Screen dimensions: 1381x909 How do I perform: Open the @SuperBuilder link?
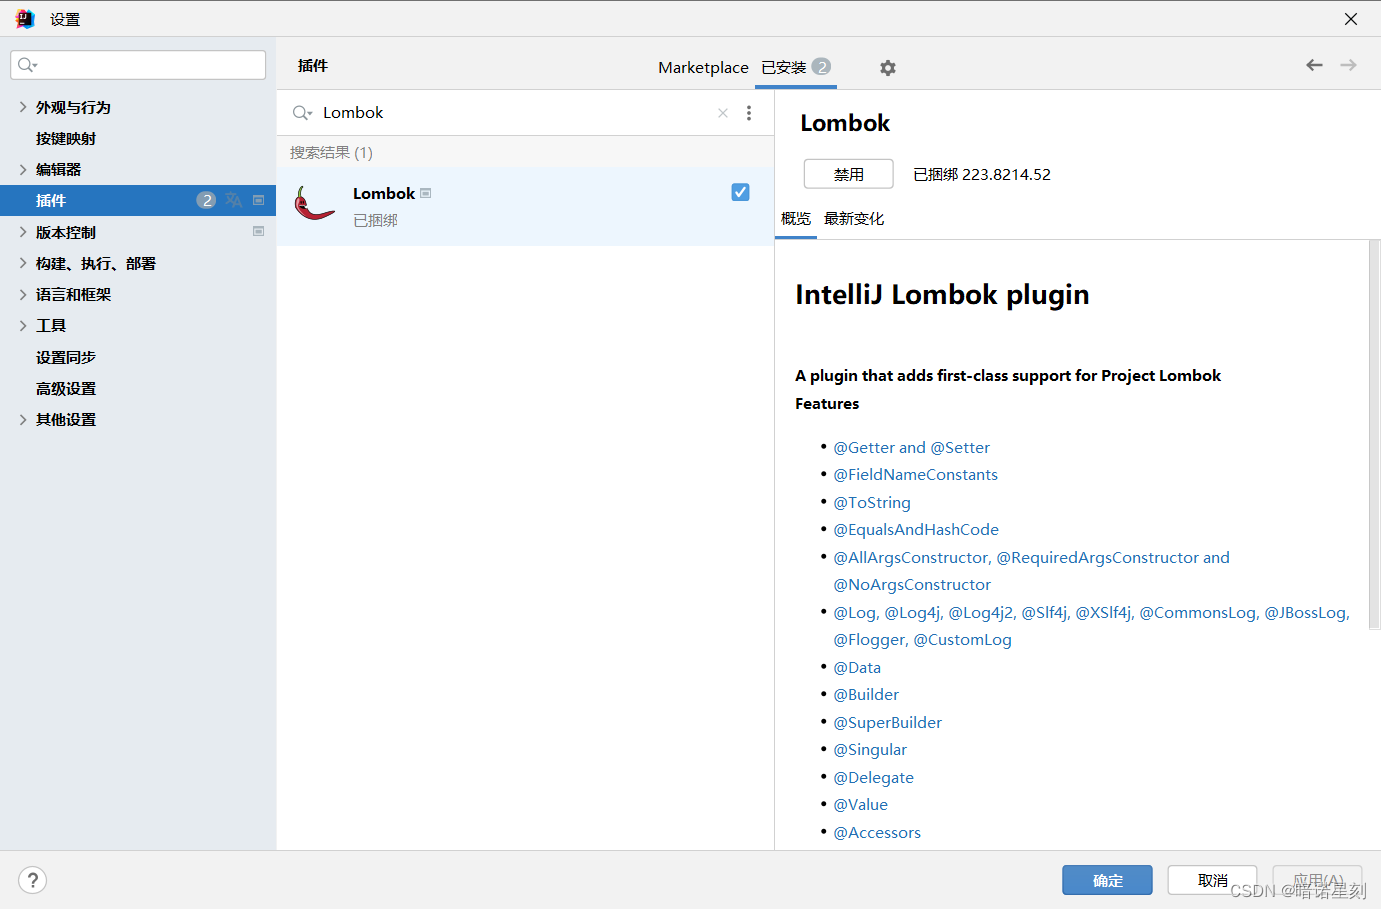click(887, 722)
